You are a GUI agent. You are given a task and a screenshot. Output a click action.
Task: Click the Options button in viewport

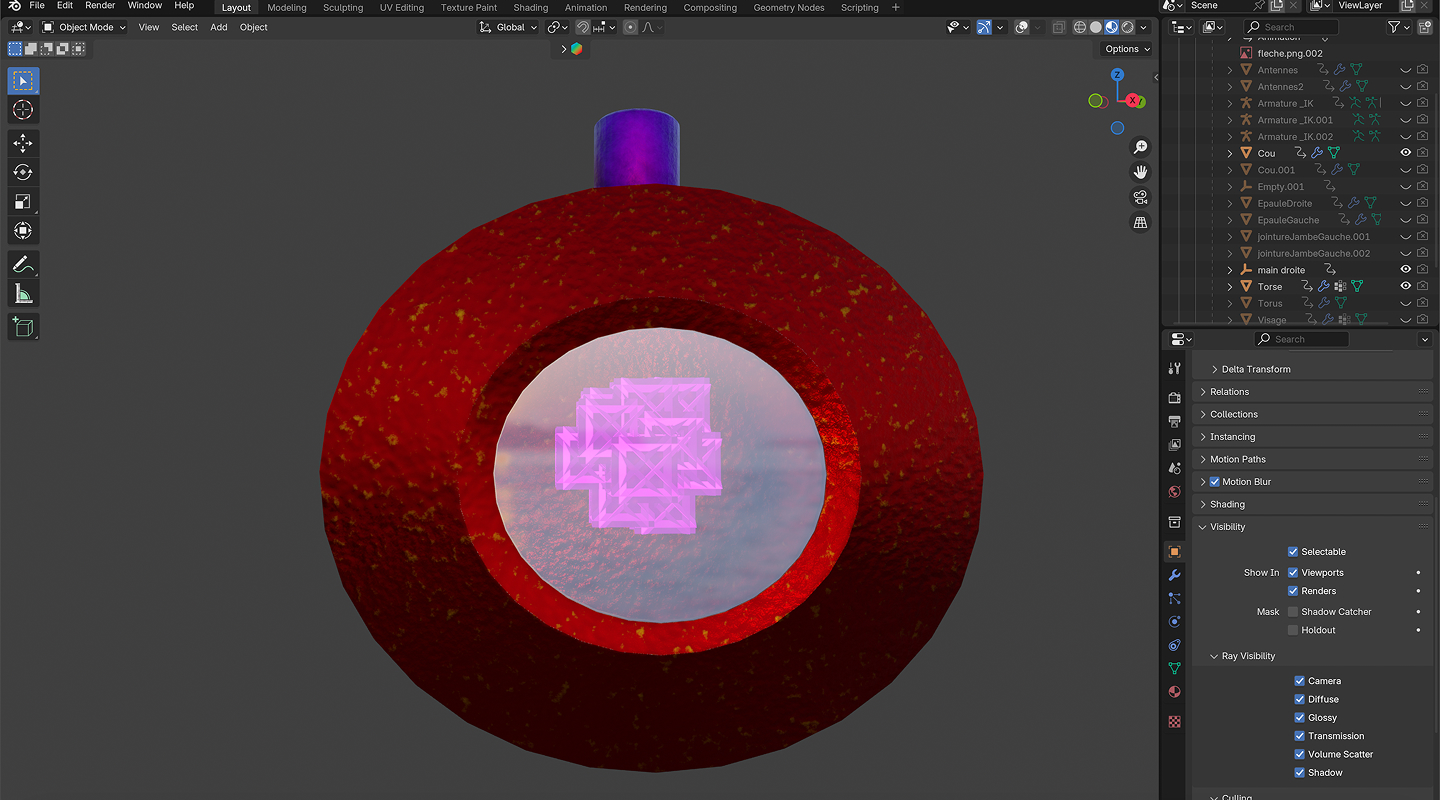click(x=1126, y=49)
